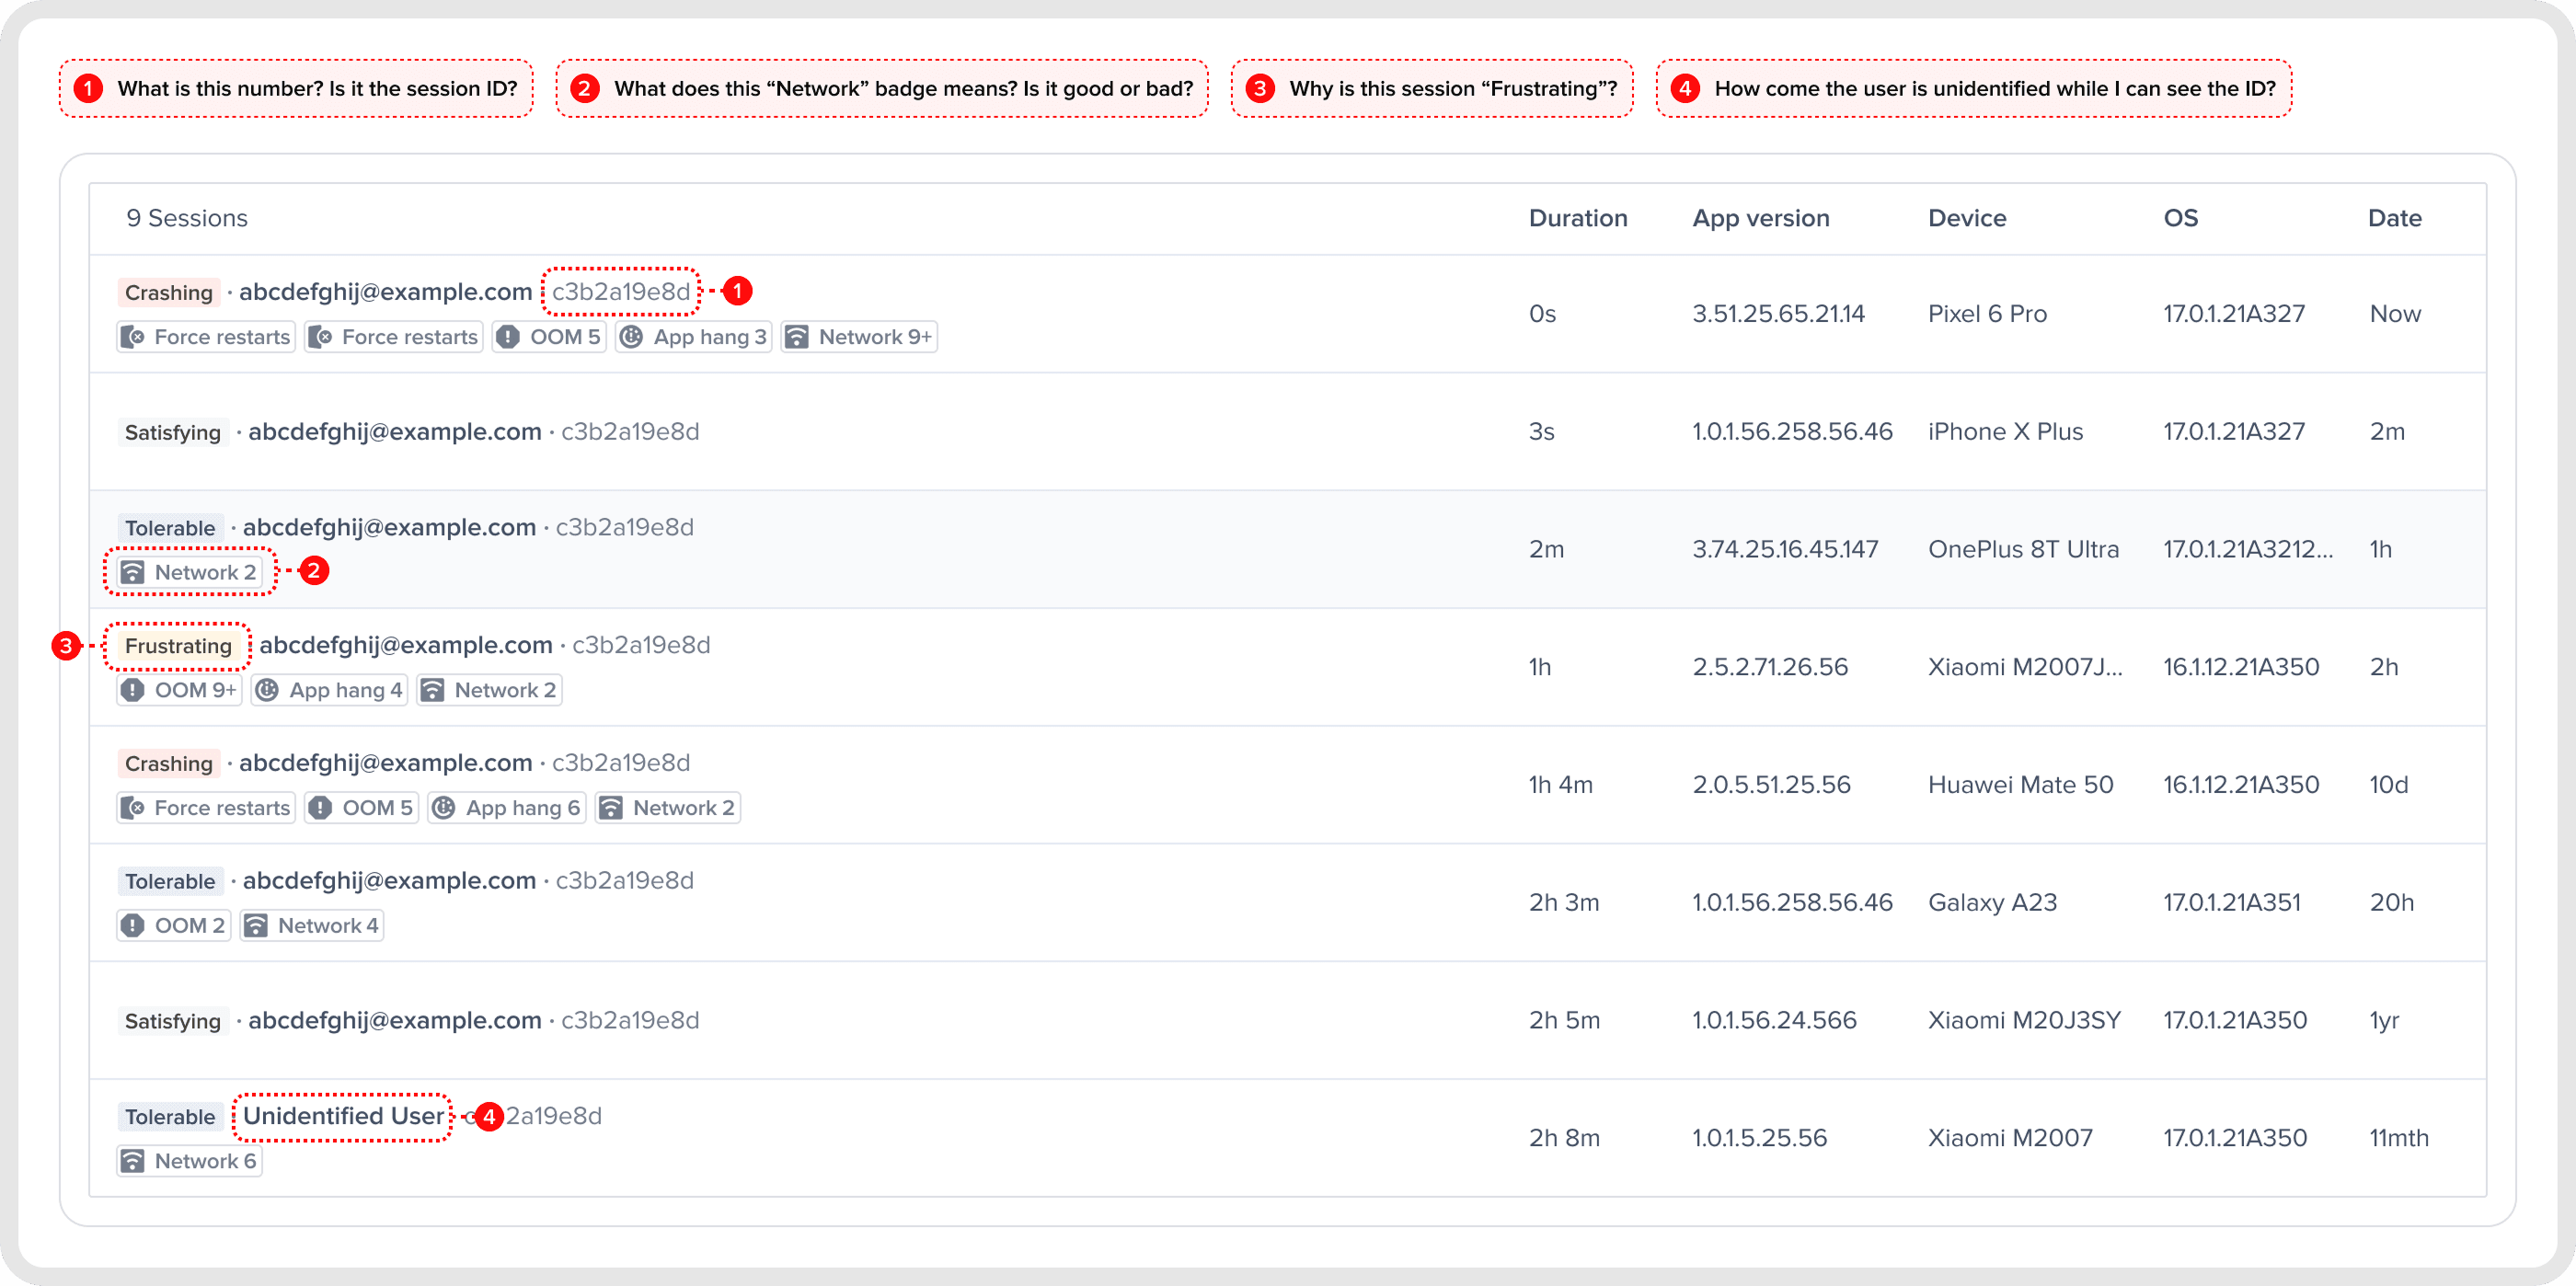Select annotation 2 about the Network badge
This screenshot has height=1286, width=2576.
pos(882,88)
